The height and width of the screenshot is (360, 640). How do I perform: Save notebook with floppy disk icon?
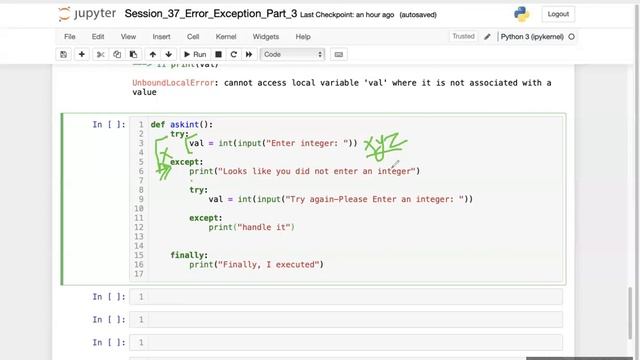pyautogui.click(x=63, y=54)
